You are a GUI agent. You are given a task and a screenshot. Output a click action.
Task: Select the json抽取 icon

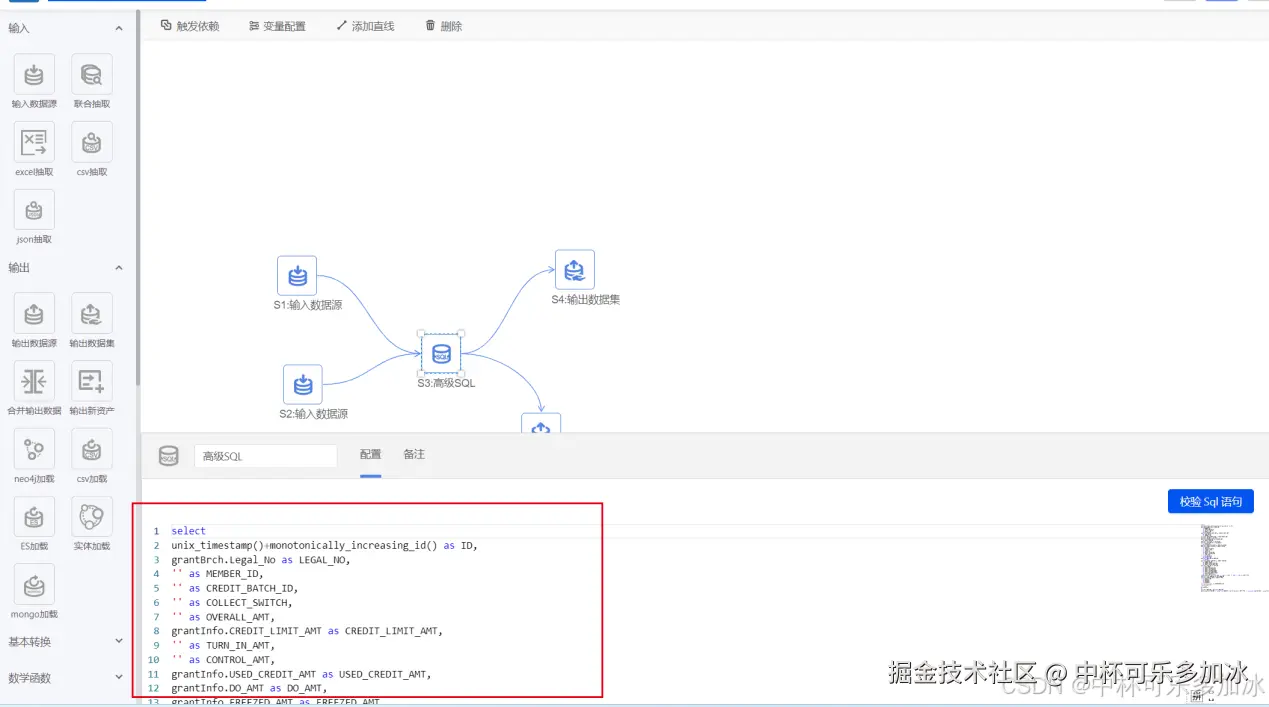(33, 210)
